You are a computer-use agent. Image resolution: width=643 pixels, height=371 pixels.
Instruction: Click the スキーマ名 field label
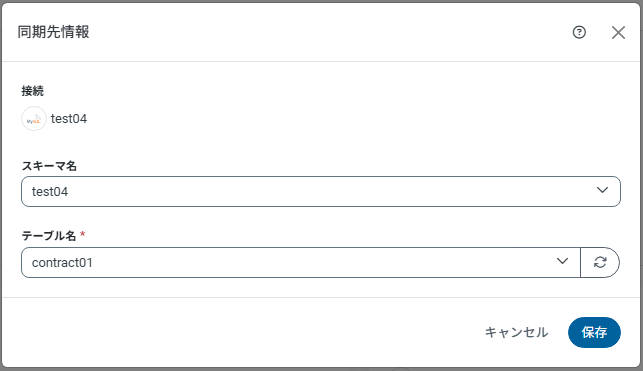click(49, 166)
